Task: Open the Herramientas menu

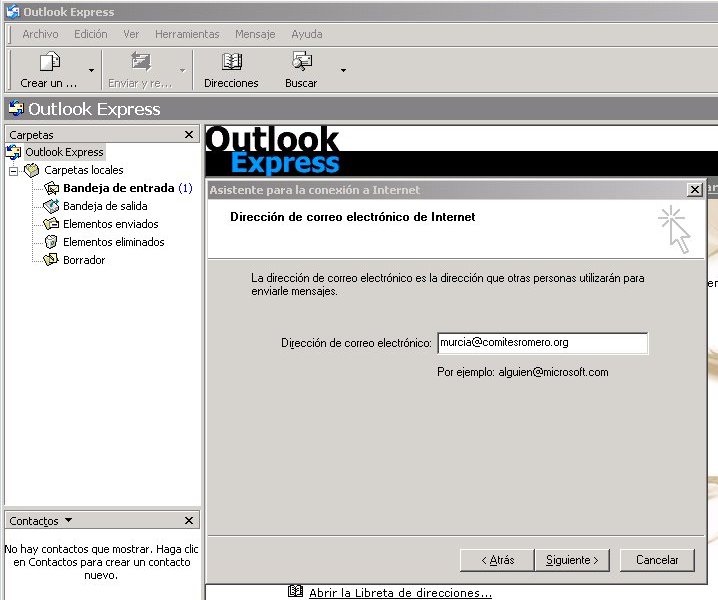Action: pyautogui.click(x=187, y=34)
